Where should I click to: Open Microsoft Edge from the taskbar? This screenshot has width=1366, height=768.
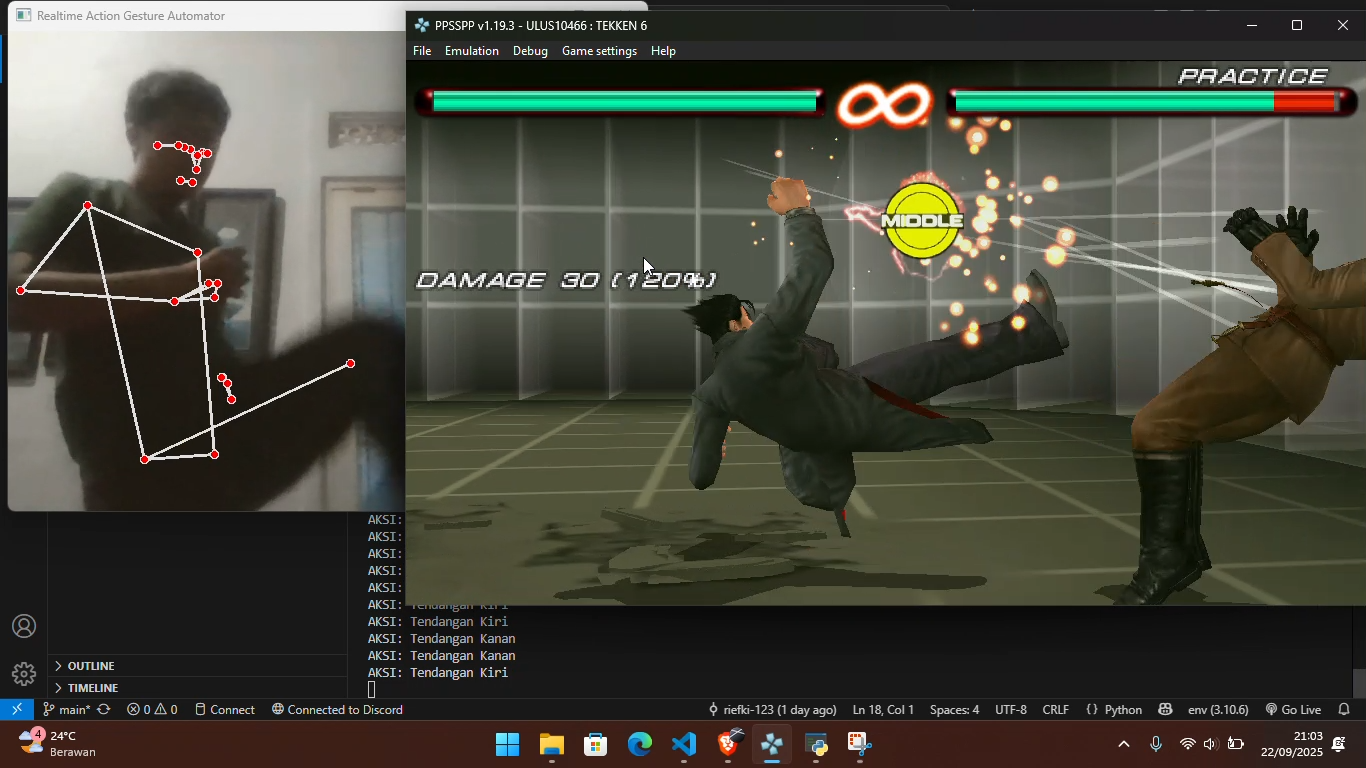point(640,745)
